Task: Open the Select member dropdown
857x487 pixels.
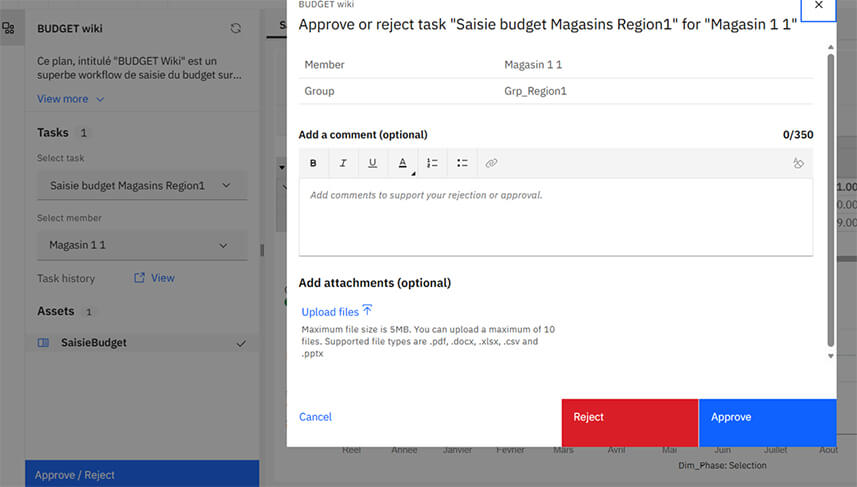Action: click(142, 245)
